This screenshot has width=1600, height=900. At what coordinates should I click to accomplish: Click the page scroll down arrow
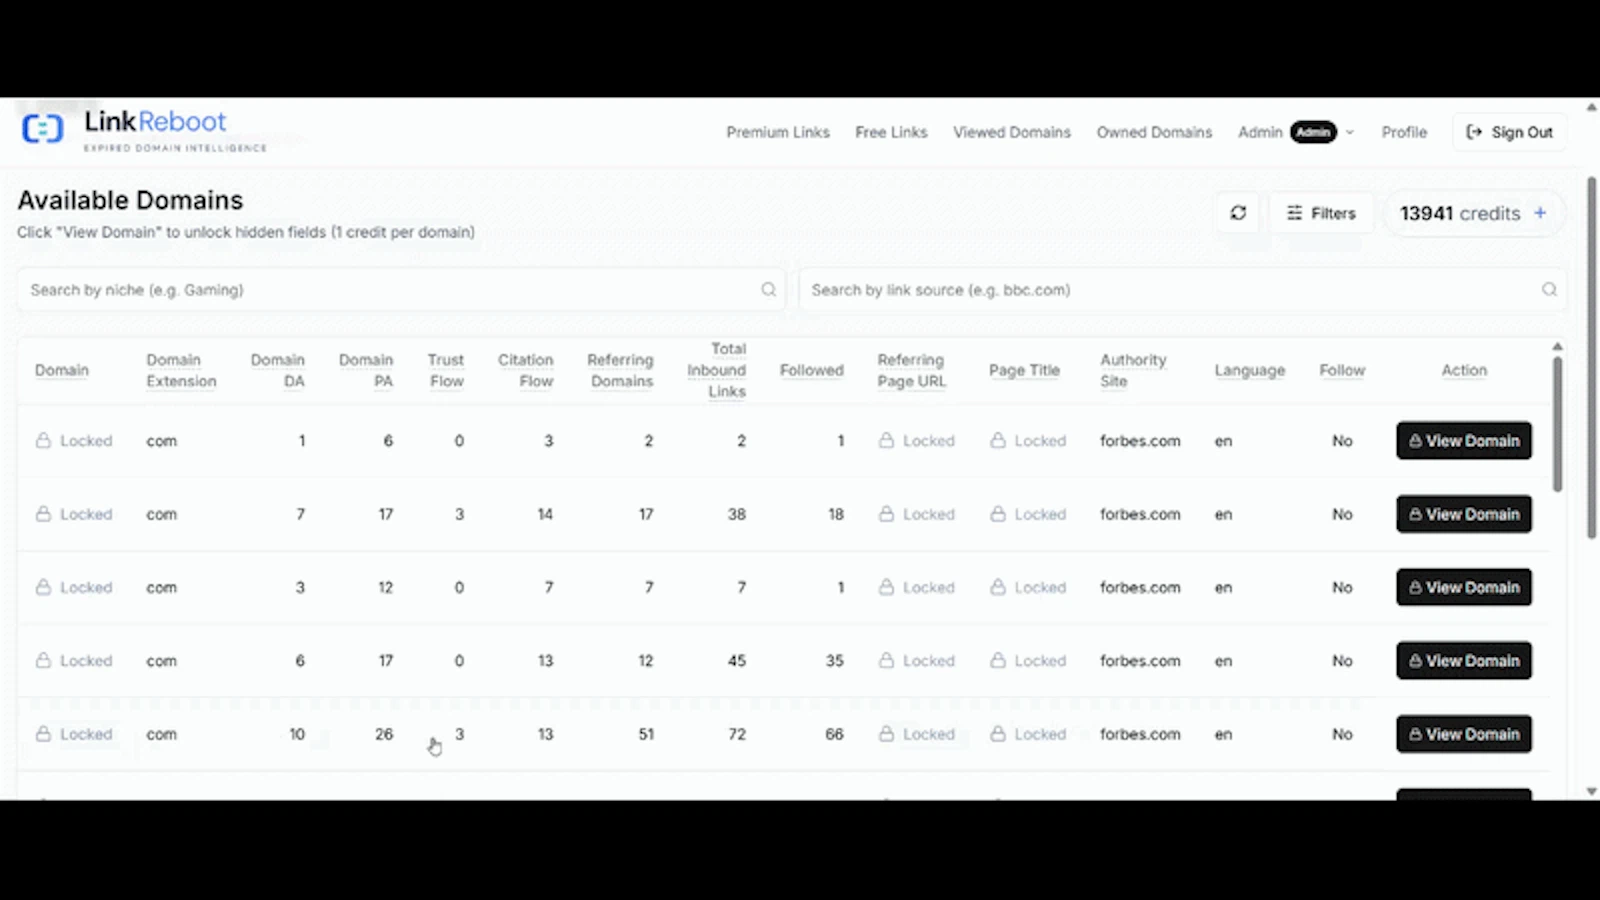(1592, 791)
